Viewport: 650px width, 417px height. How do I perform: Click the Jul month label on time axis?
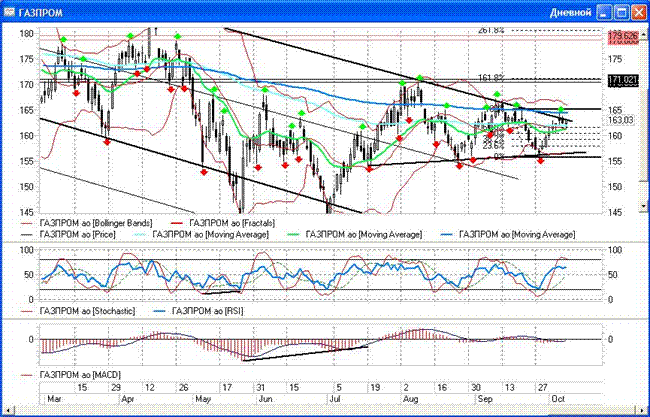click(x=335, y=399)
